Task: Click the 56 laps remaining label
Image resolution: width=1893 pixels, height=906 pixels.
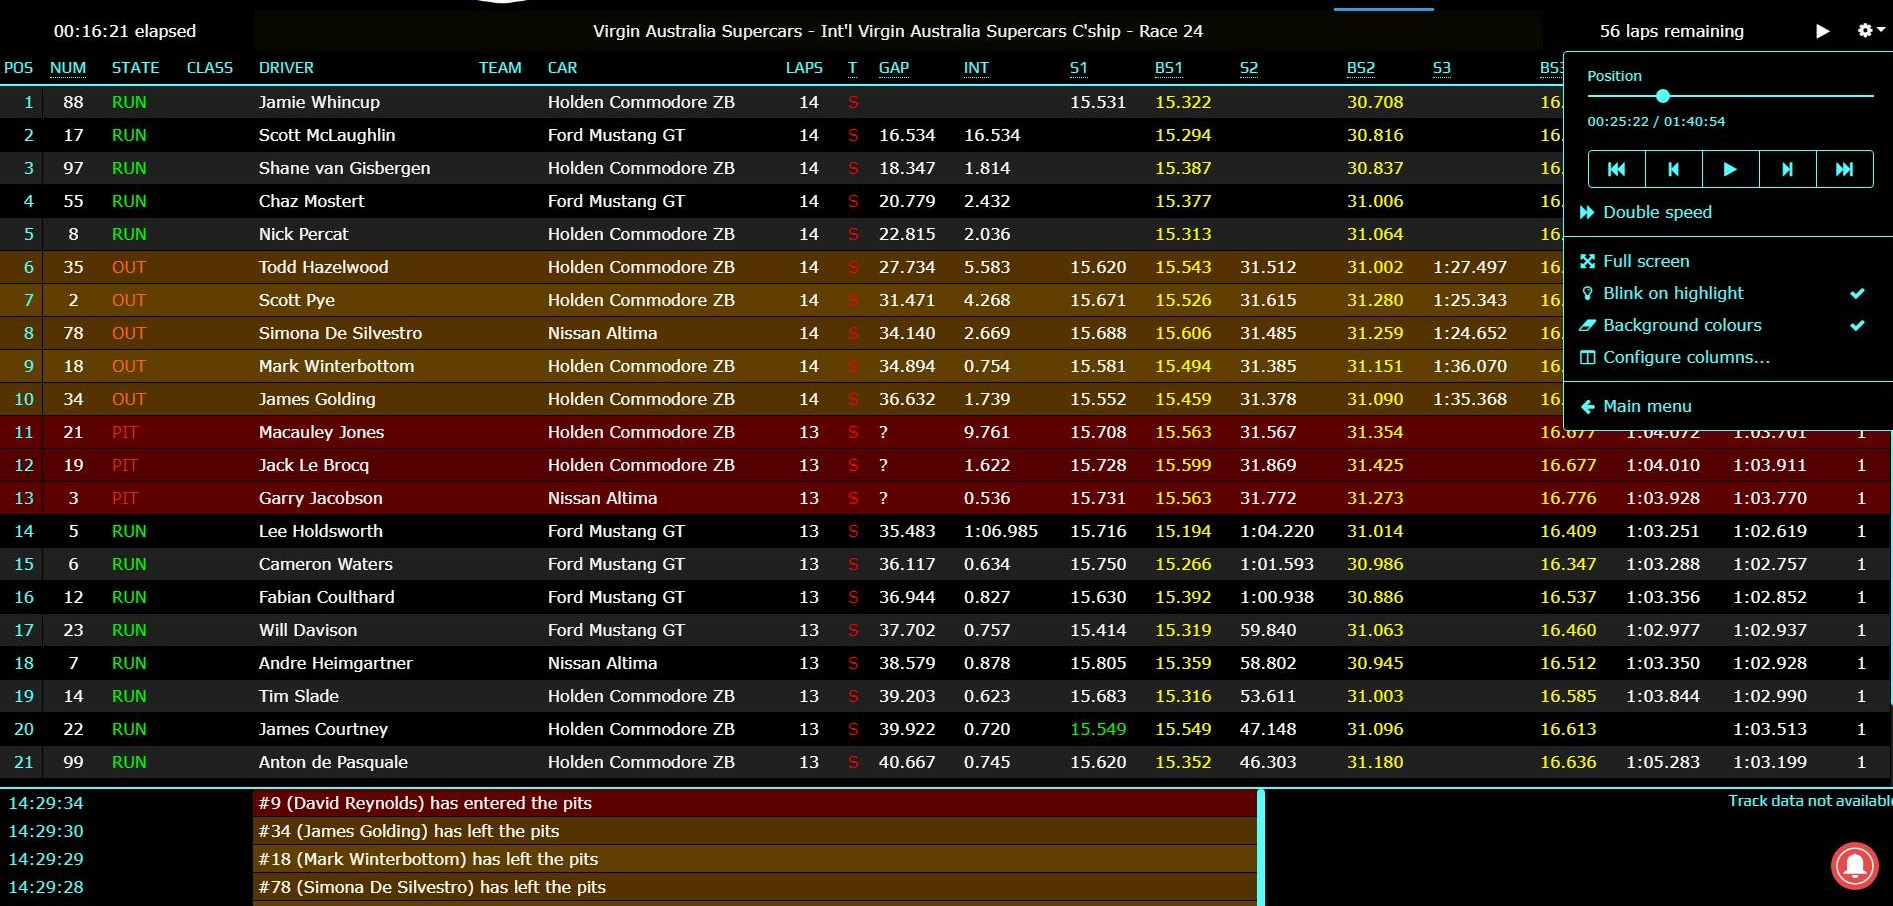Action: (x=1671, y=31)
